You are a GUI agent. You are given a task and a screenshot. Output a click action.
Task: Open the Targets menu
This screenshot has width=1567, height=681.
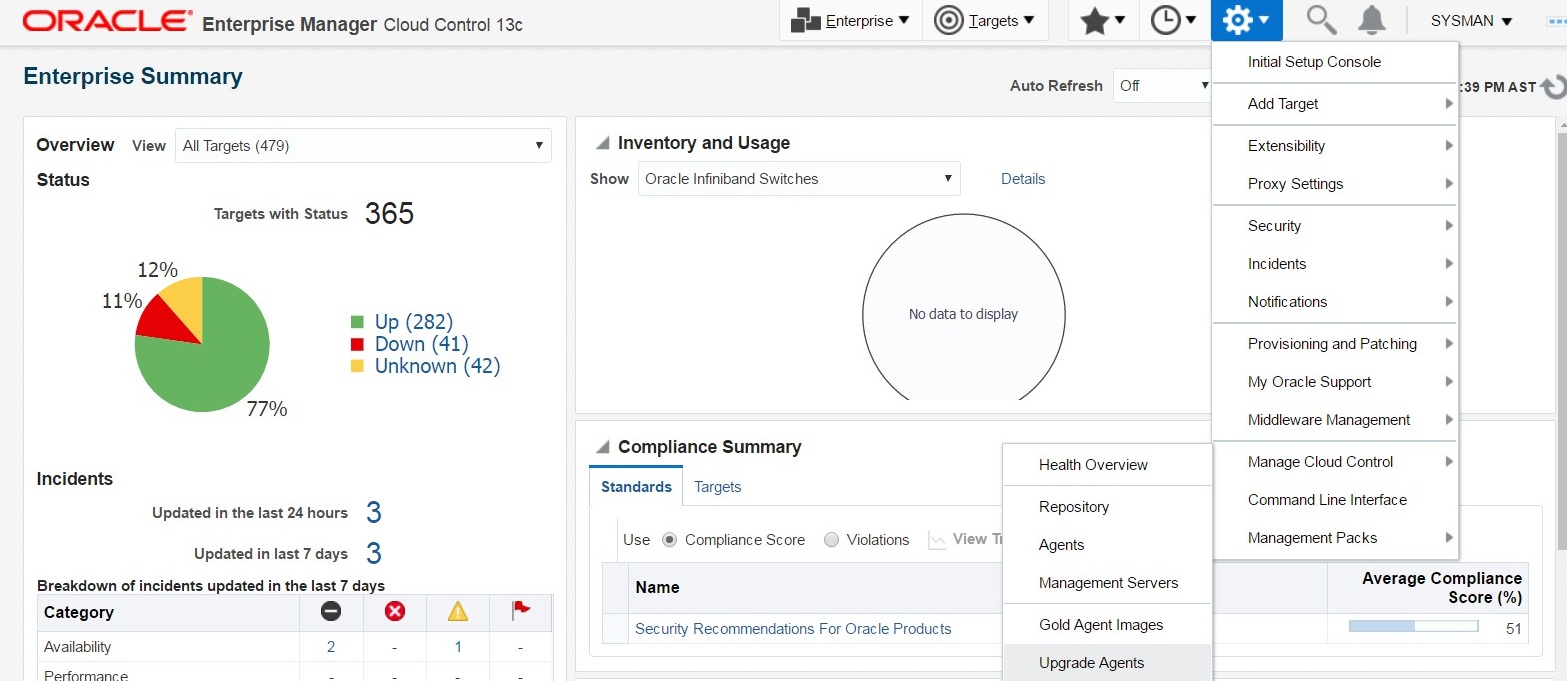[984, 21]
